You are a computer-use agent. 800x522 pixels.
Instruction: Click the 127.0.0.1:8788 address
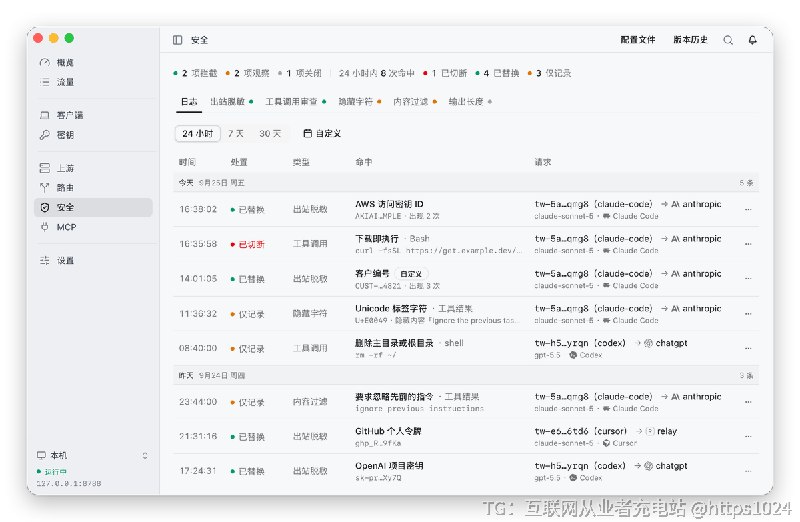click(x=69, y=483)
